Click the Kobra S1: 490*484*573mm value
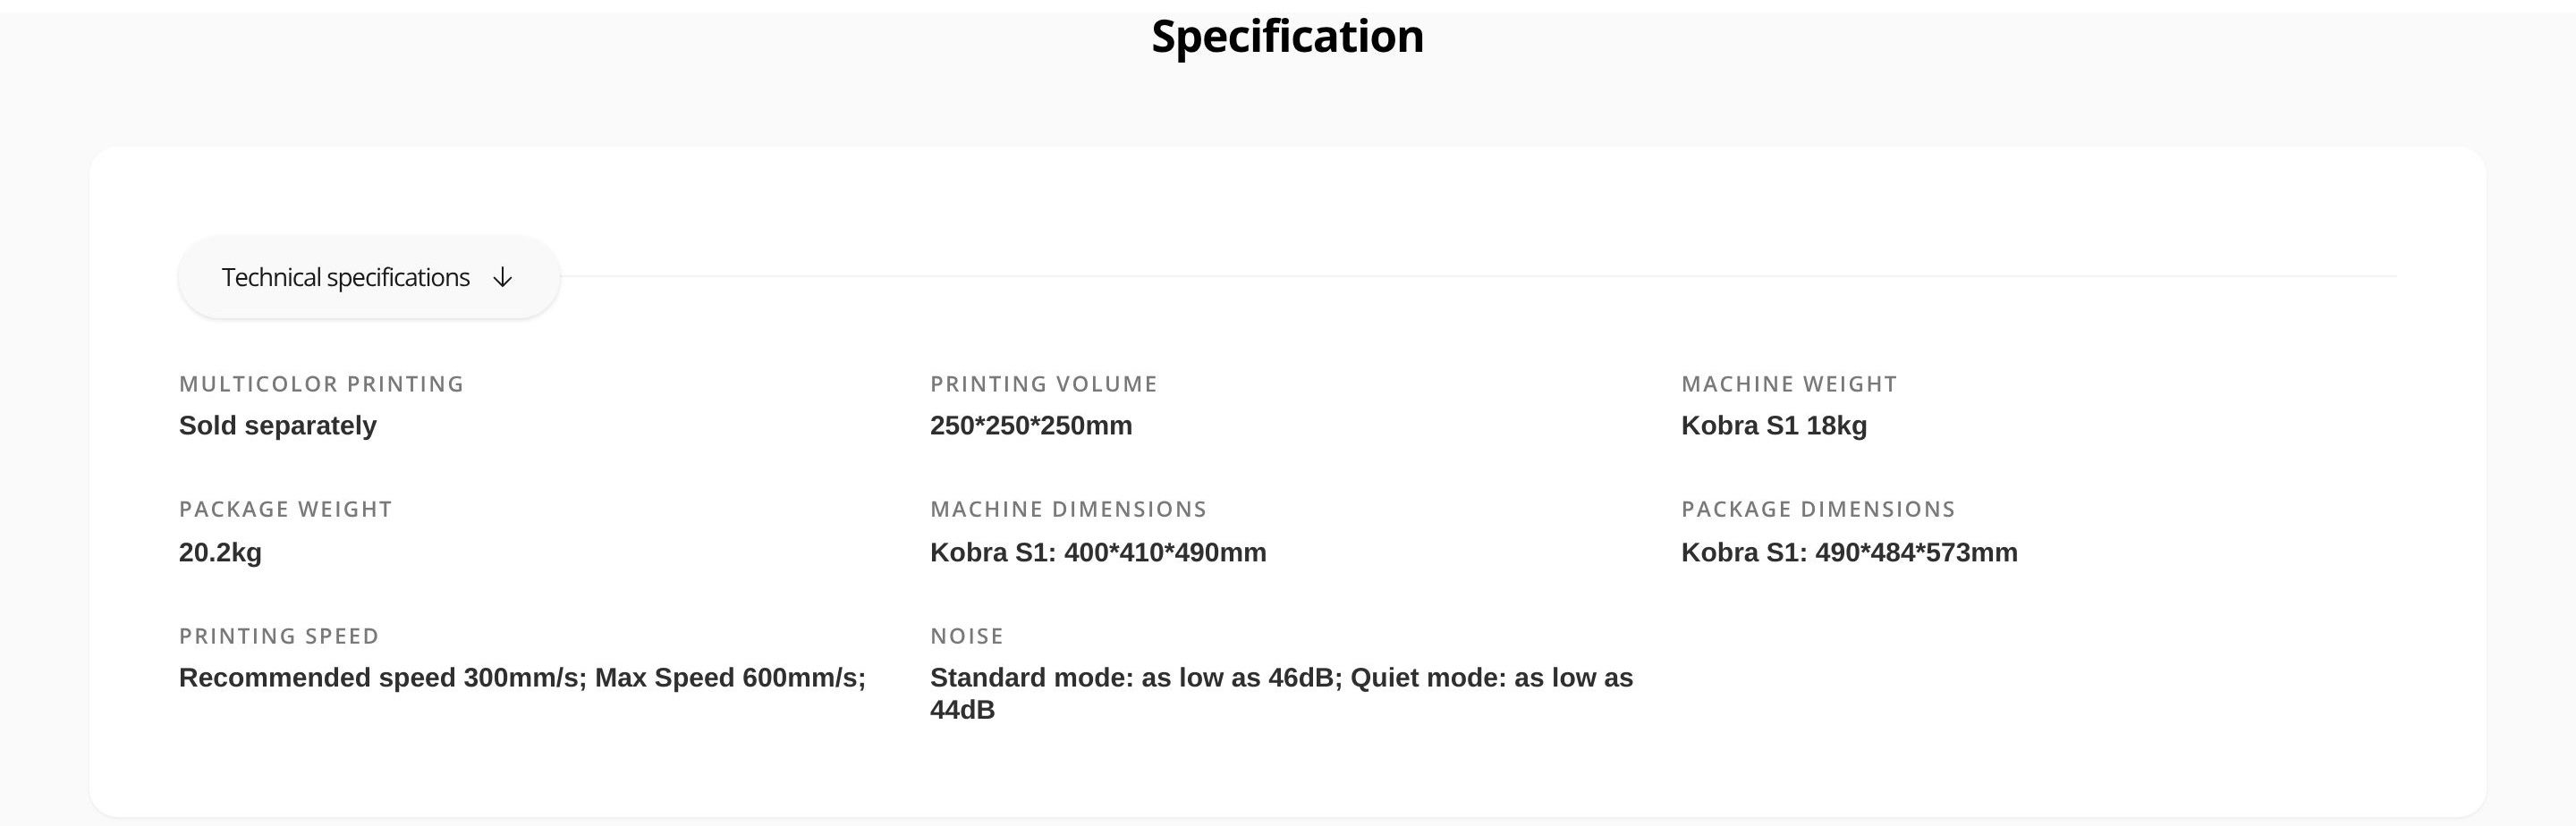Viewport: 2576px width, 826px height. pos(1849,553)
